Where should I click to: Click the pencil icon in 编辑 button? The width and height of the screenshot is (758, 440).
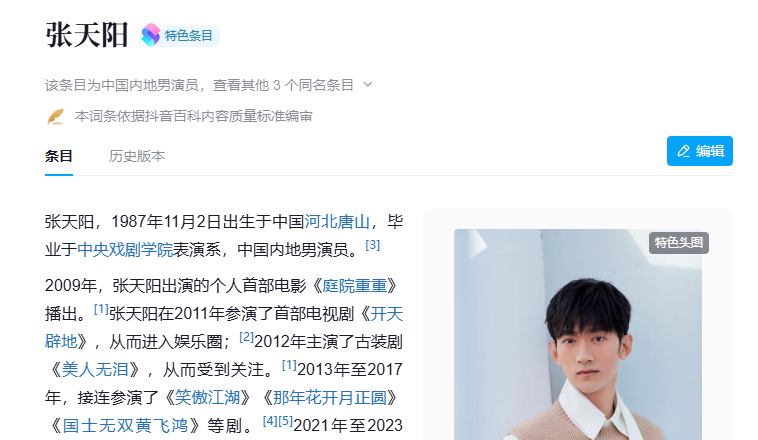pyautogui.click(x=683, y=151)
